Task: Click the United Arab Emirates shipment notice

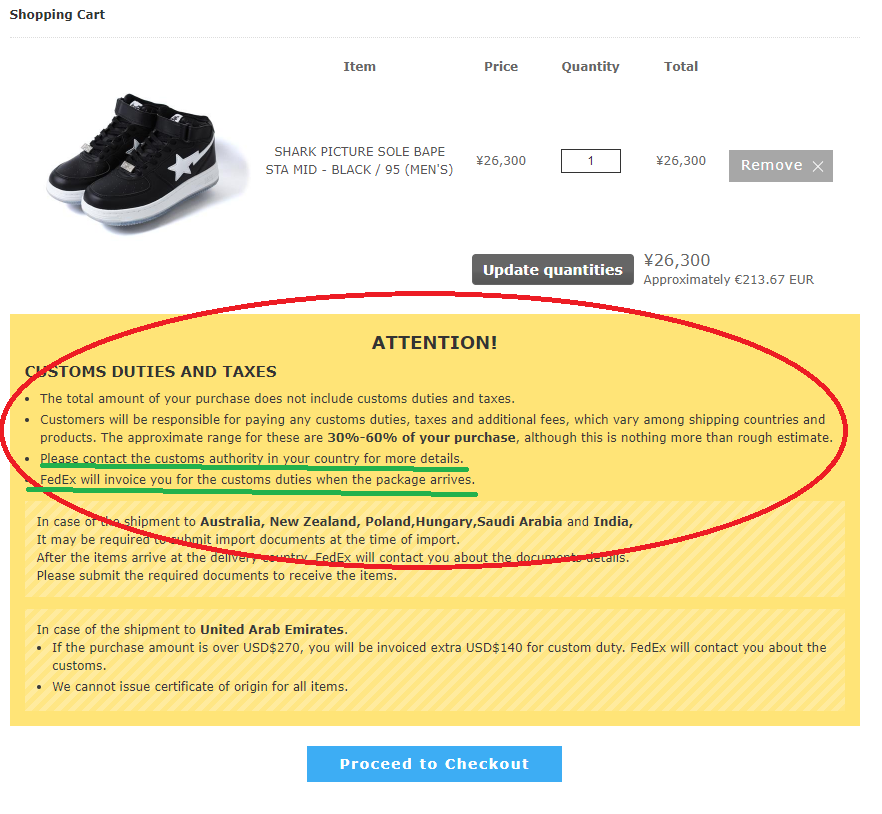Action: pos(434,660)
